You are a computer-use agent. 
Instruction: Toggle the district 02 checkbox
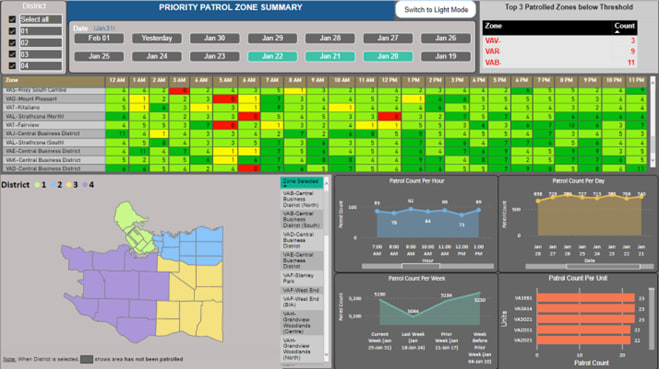point(12,43)
